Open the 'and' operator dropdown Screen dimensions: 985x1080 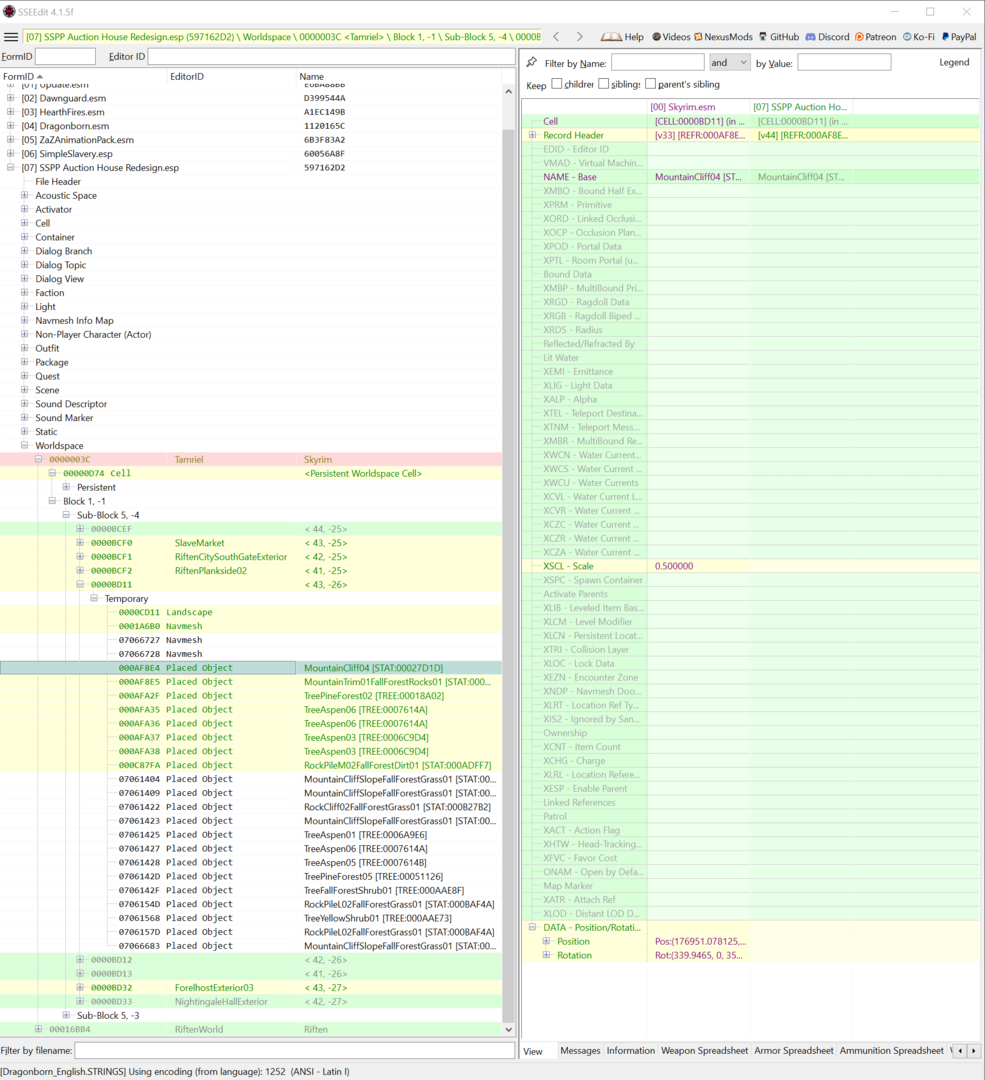tap(729, 63)
